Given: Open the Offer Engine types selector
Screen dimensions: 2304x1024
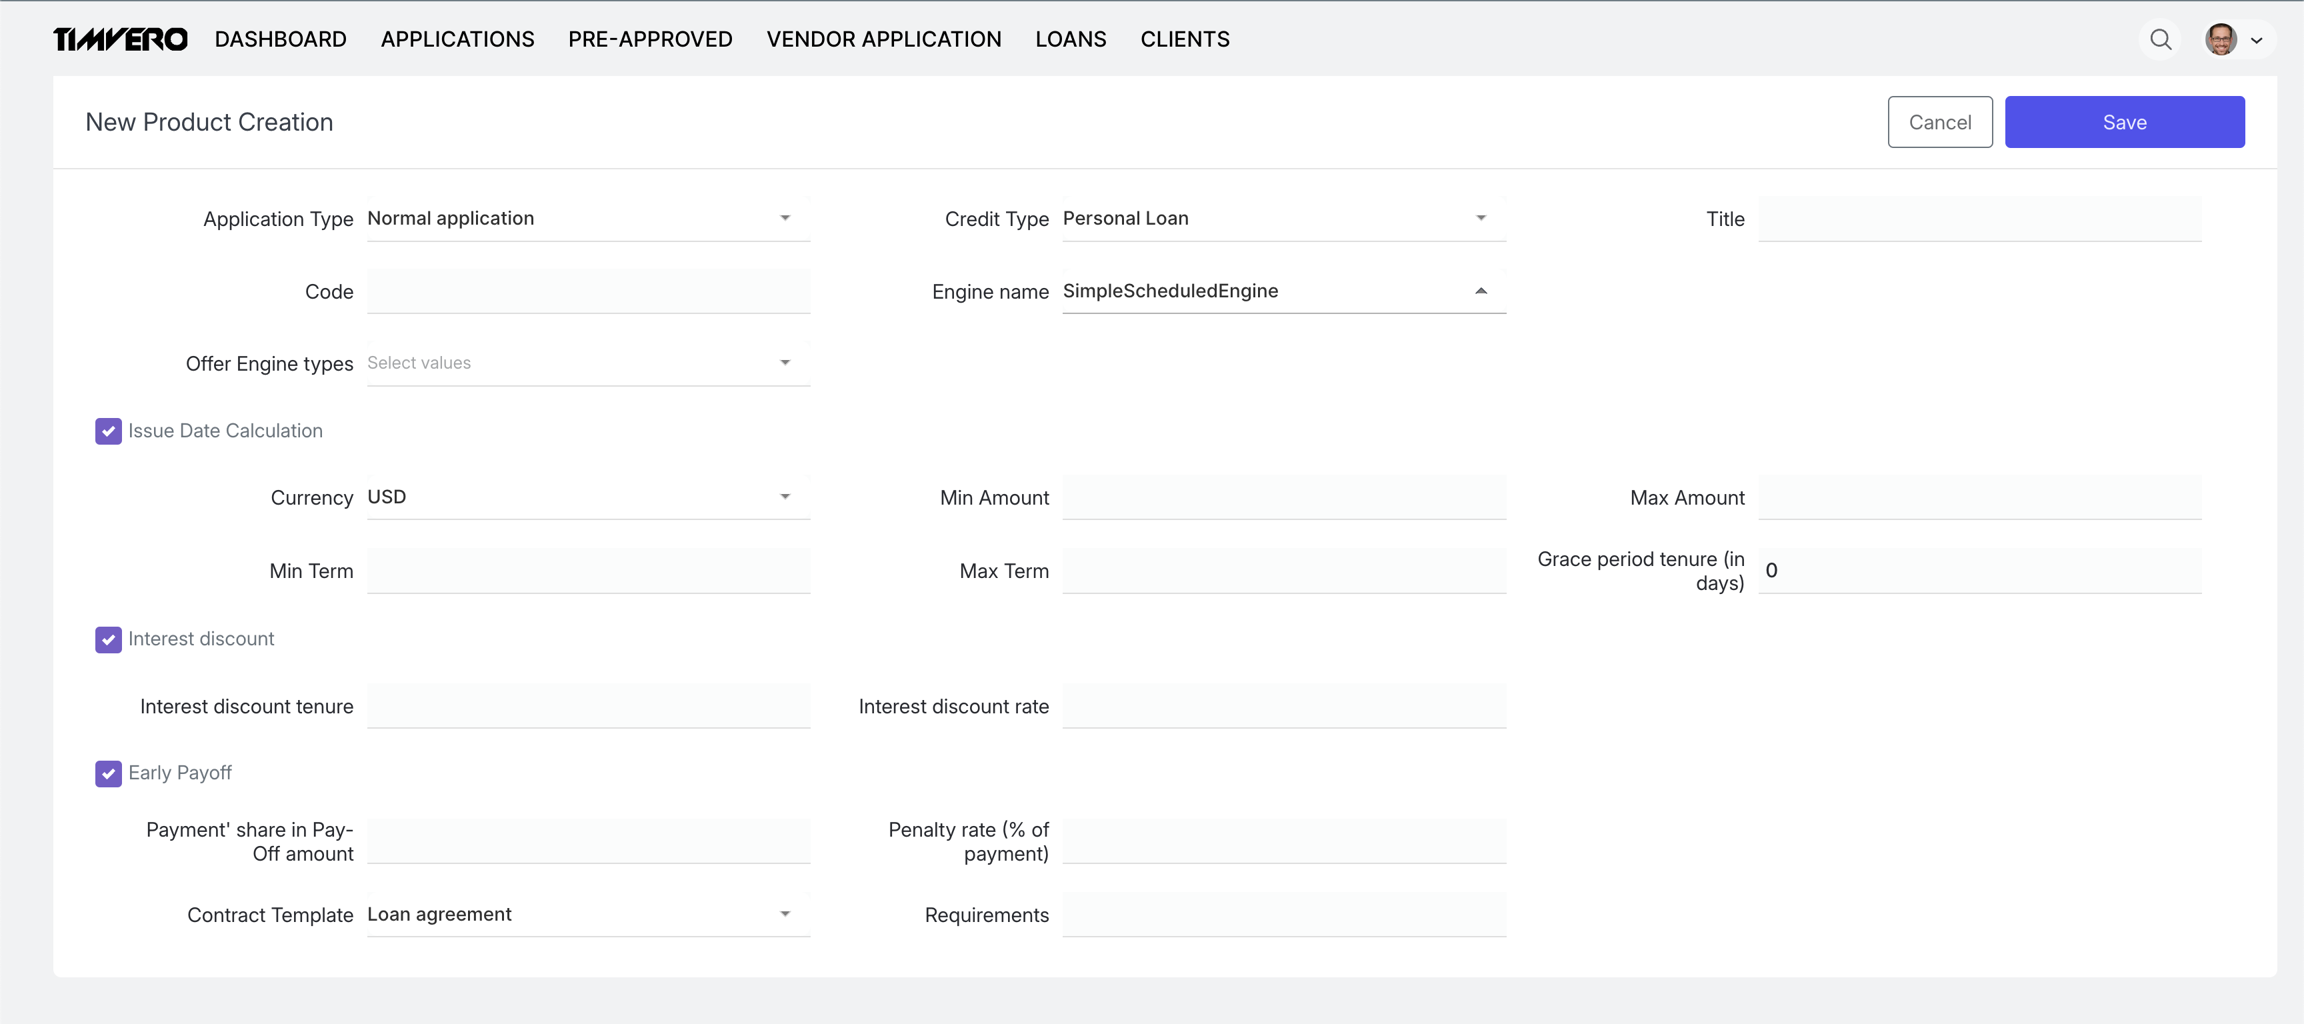Looking at the screenshot, I should click(587, 363).
